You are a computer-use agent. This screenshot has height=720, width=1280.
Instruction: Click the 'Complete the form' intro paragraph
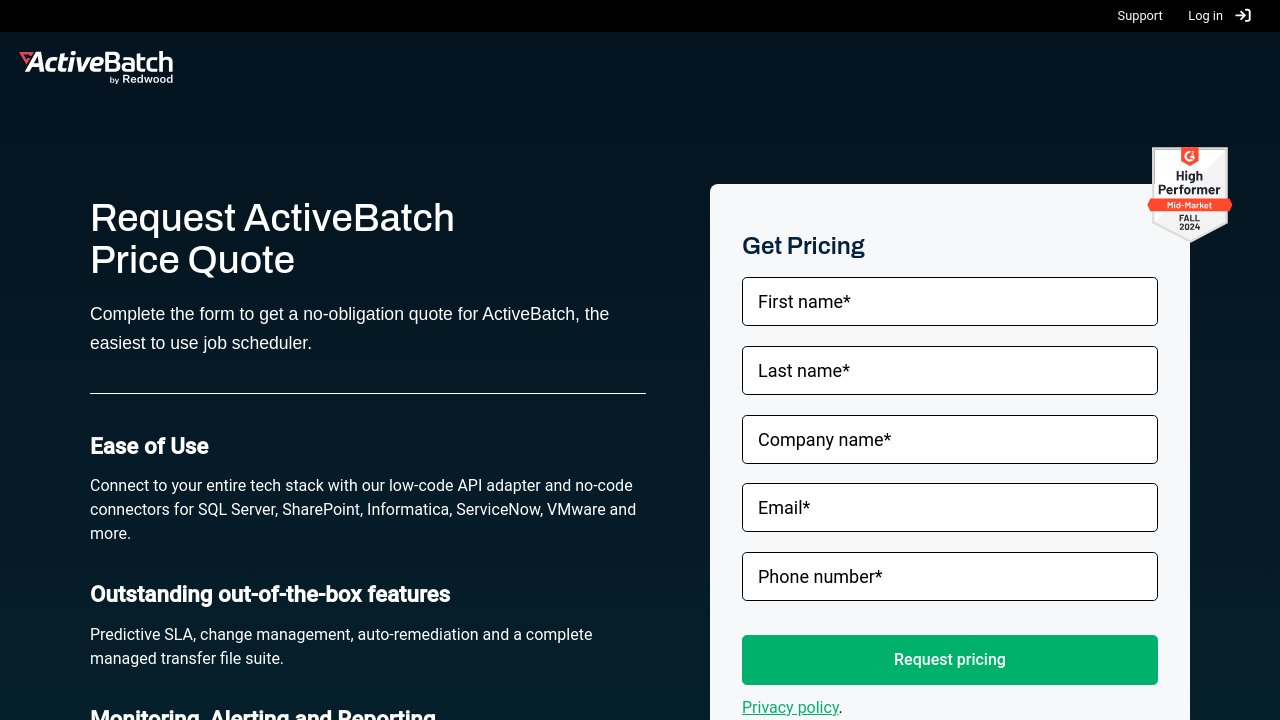coord(349,328)
